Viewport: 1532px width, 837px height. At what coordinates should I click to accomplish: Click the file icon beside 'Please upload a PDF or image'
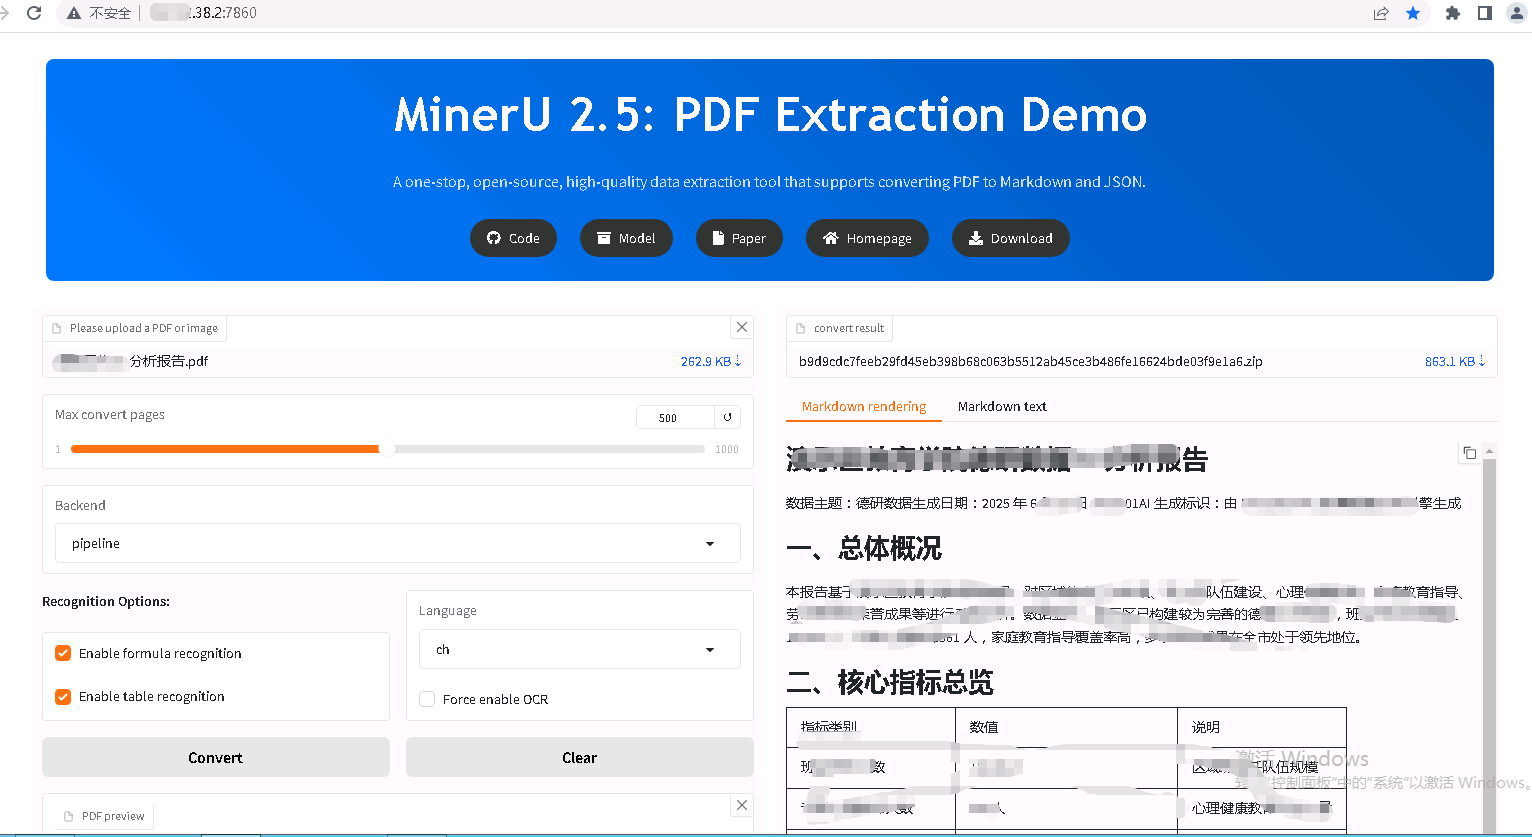(56, 328)
